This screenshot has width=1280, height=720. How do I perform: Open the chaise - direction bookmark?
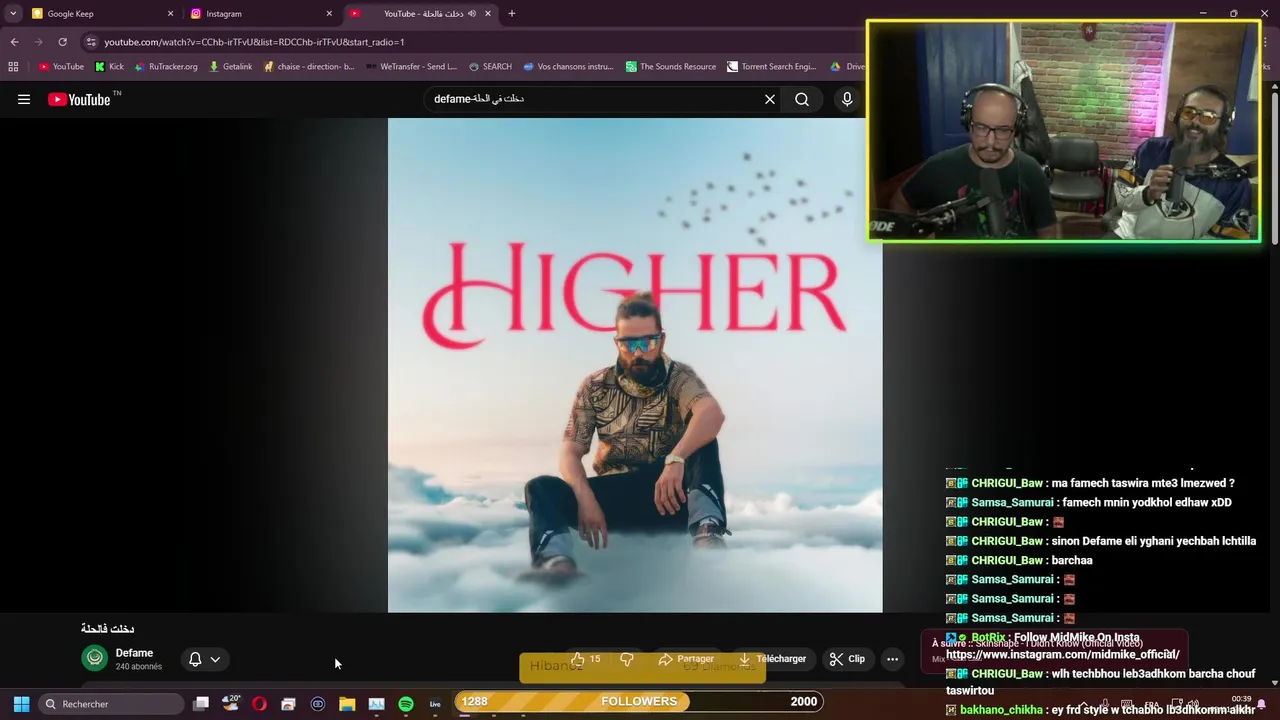tap(309, 67)
